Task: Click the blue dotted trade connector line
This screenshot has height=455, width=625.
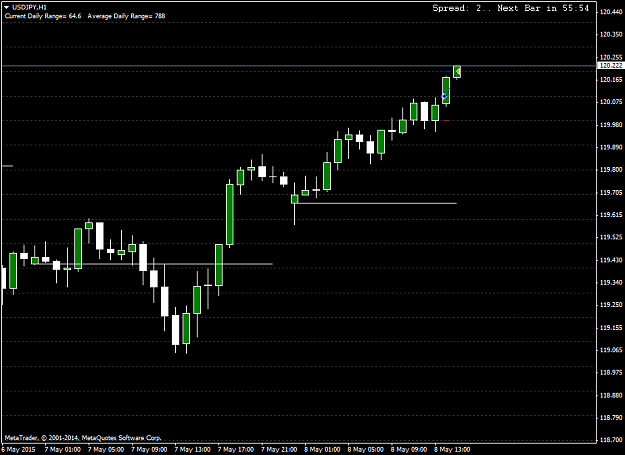Action: coord(451,84)
